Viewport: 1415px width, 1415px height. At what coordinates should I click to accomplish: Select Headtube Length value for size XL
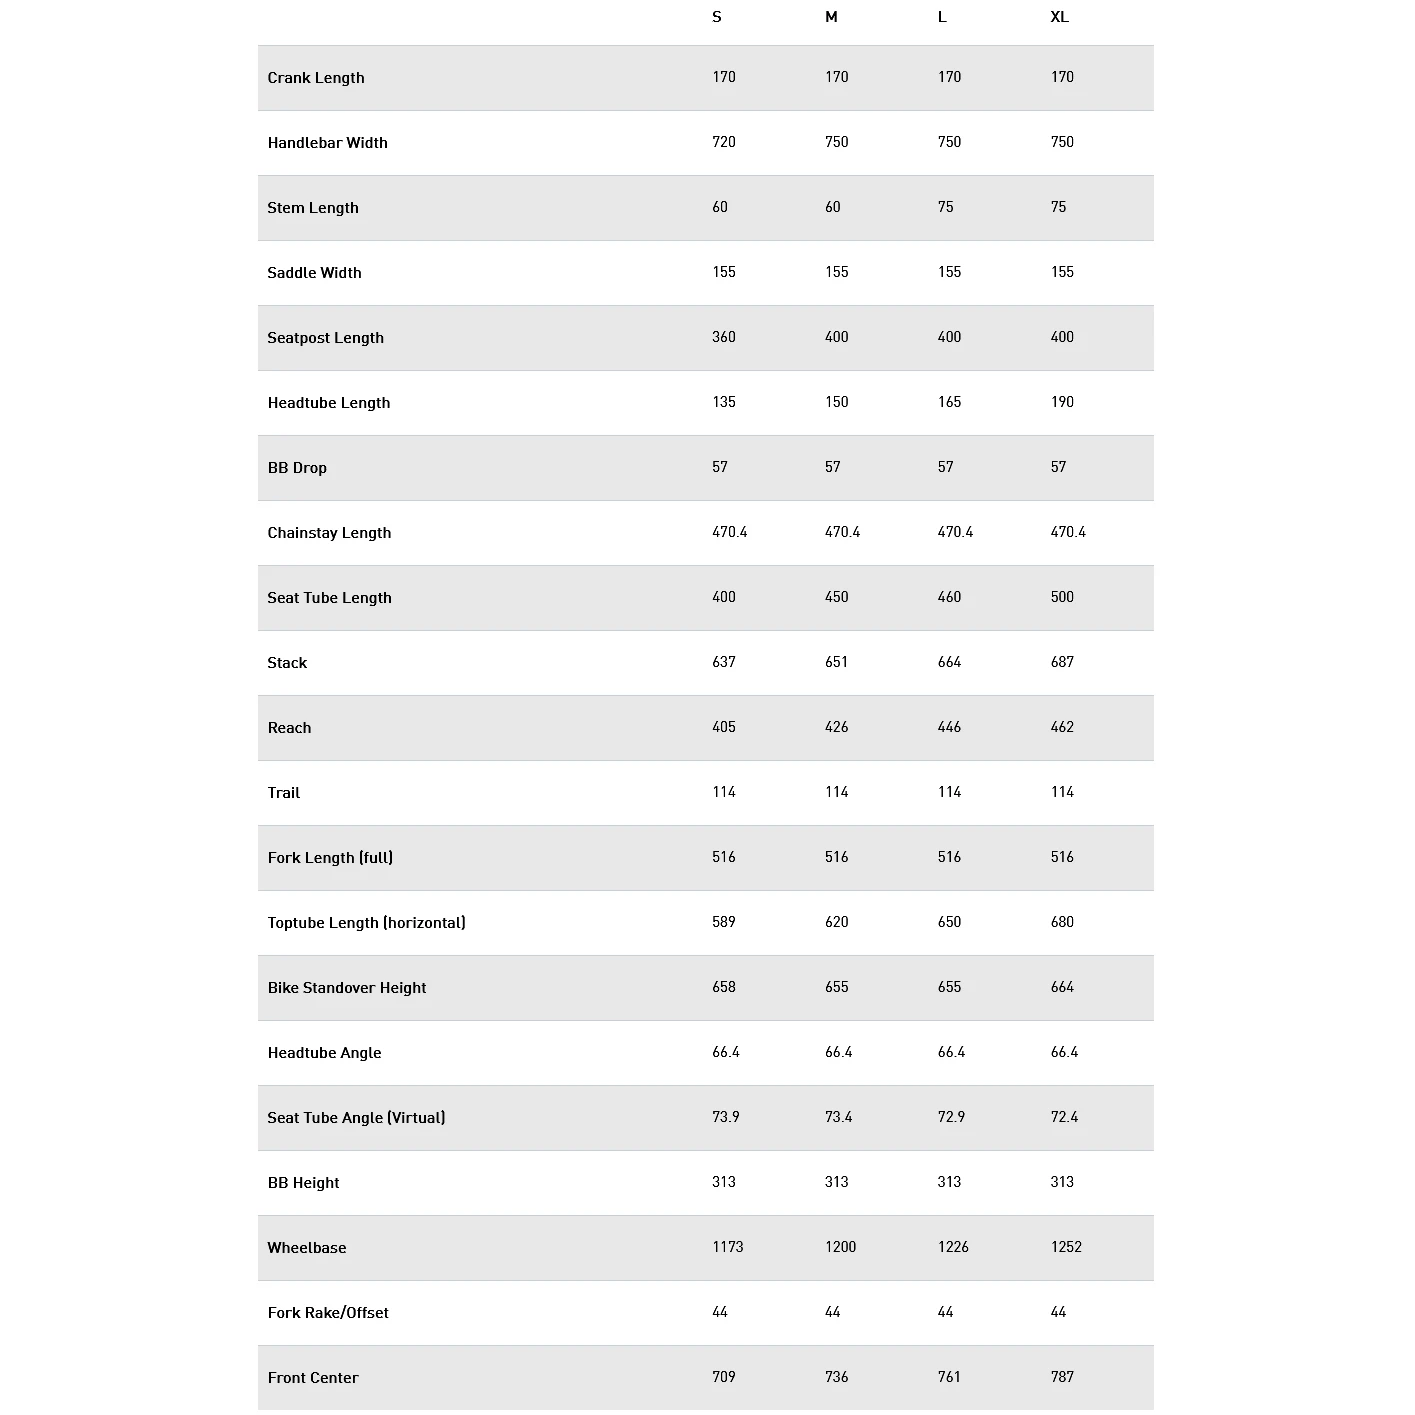tap(1062, 402)
